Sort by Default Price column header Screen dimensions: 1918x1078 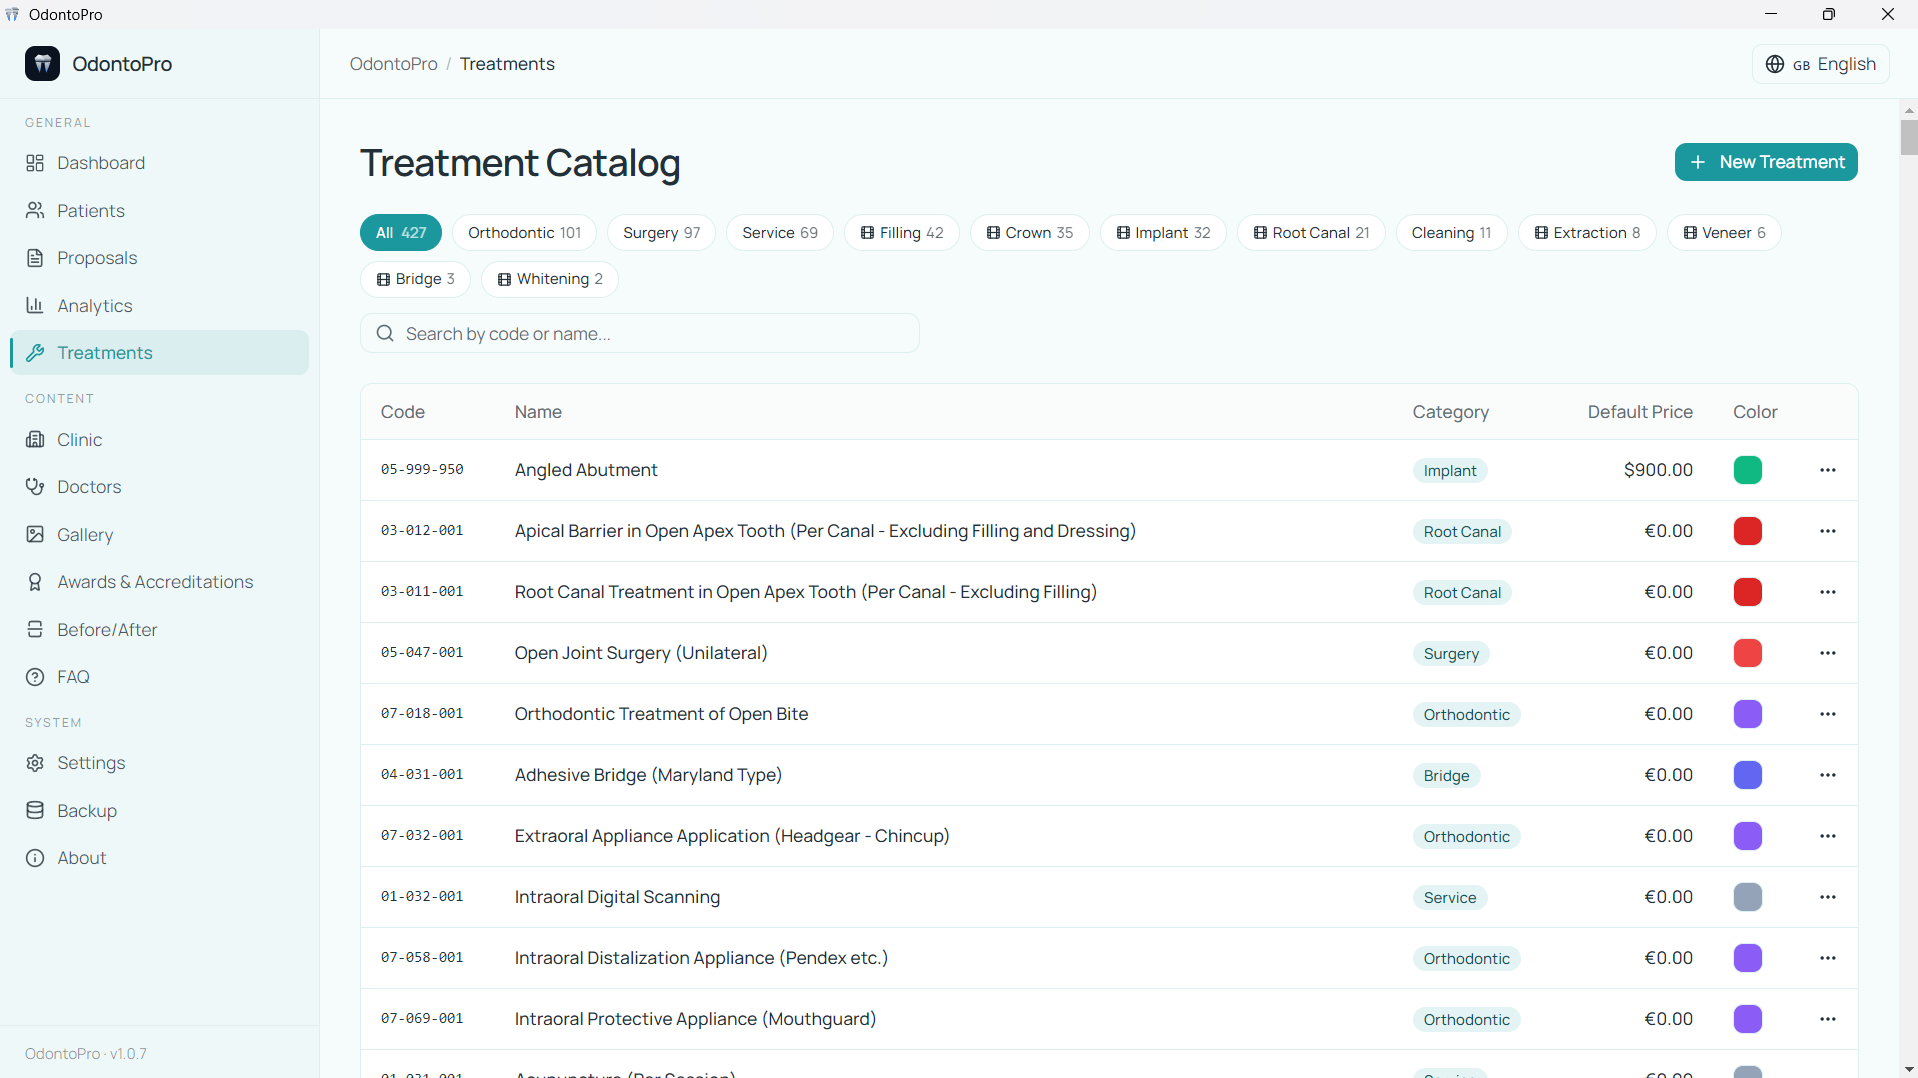(x=1640, y=412)
